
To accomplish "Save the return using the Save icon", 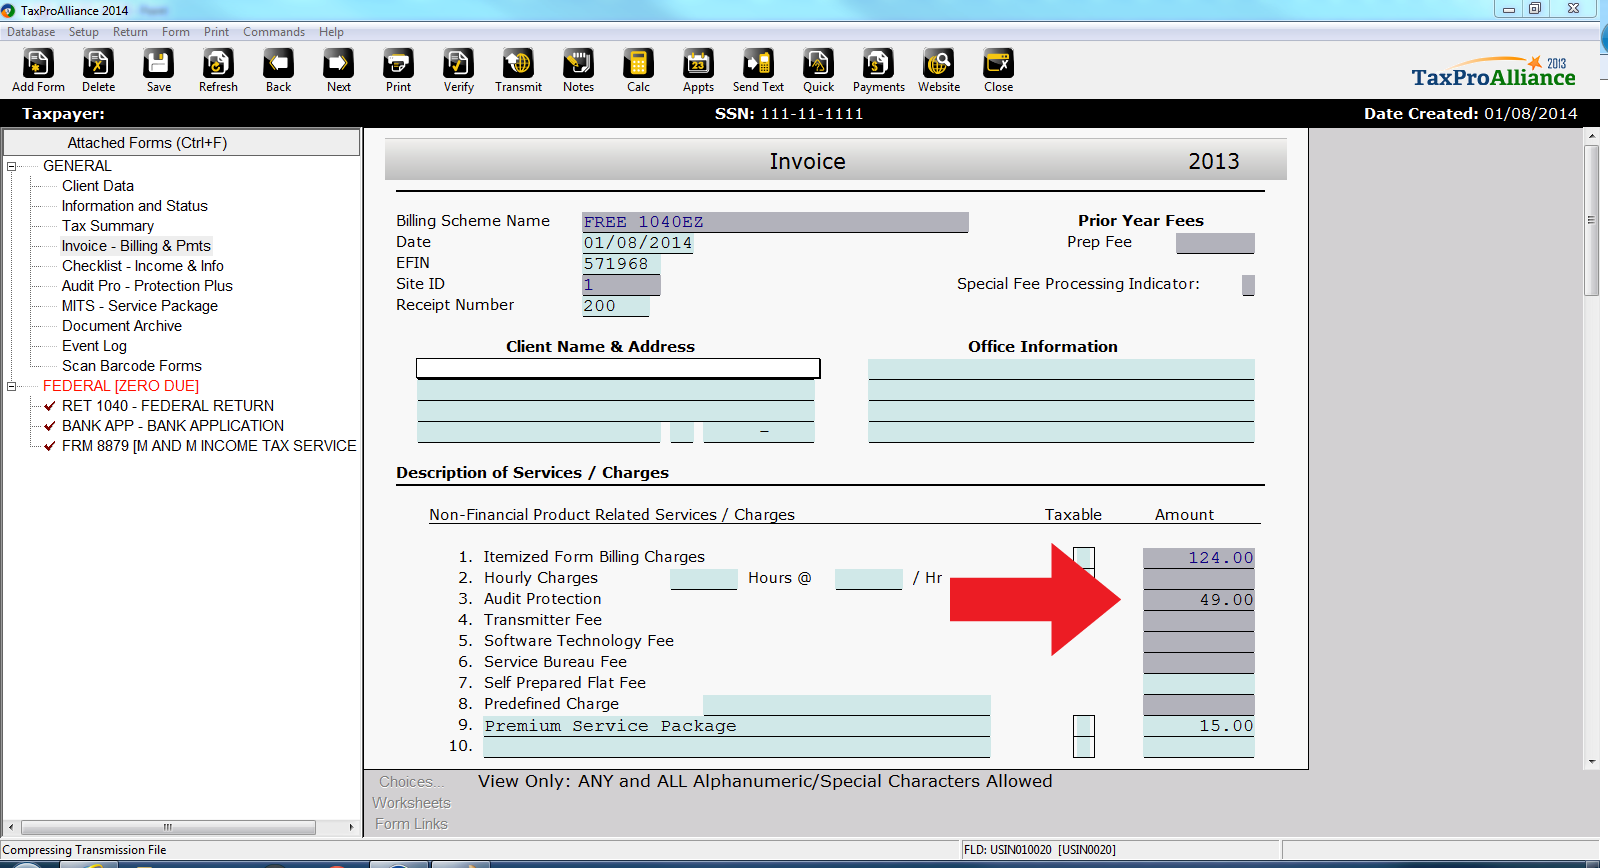I will click(x=159, y=70).
